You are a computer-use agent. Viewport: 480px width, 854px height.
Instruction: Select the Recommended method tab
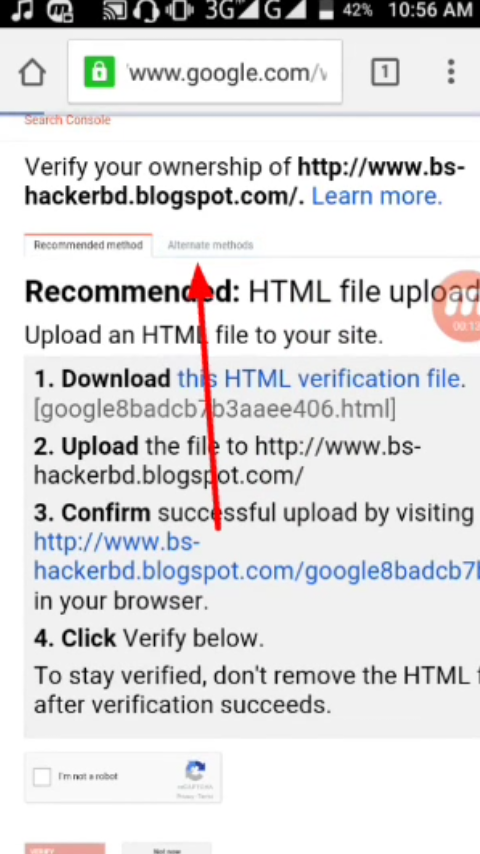(x=88, y=245)
